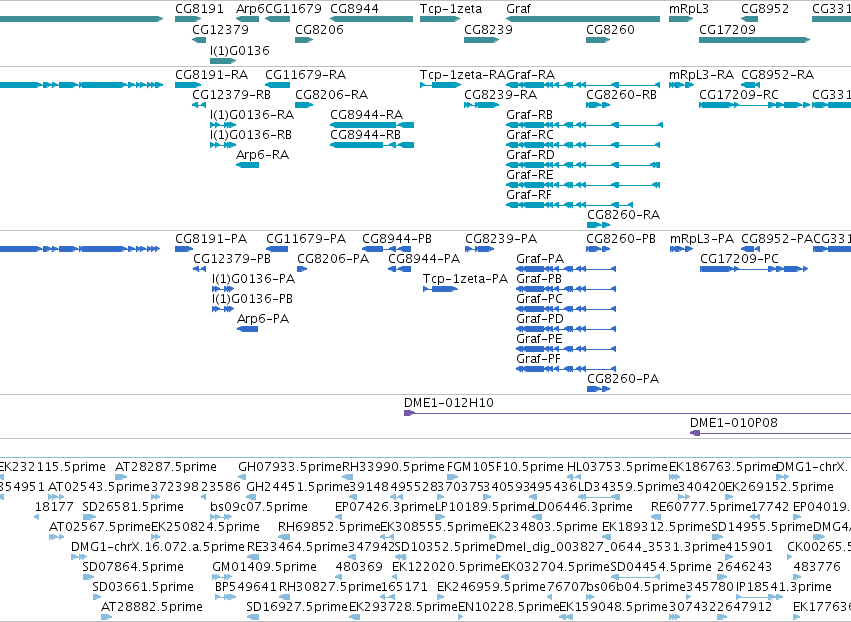Select the Tcp-1zeta gene label

click(450, 9)
